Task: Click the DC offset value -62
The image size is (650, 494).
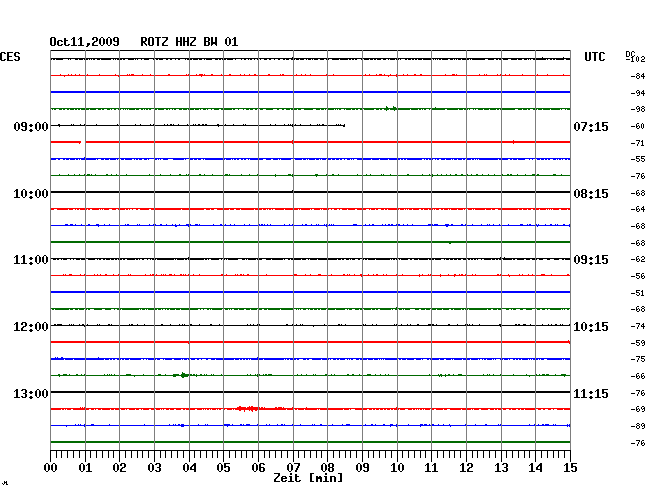Action: tap(638, 259)
